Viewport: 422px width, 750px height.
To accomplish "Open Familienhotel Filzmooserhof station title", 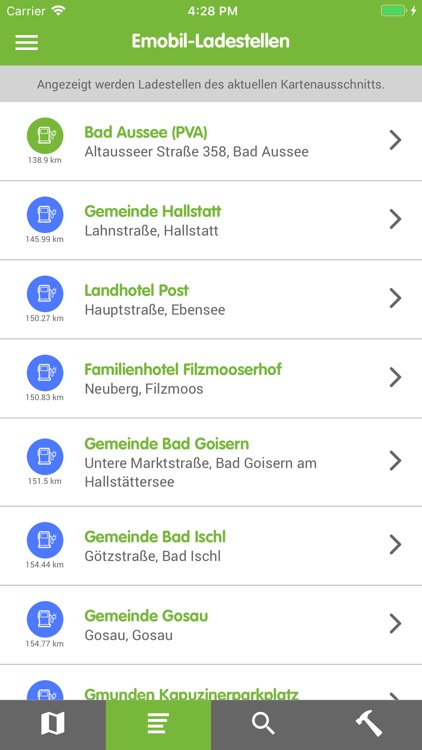I will coord(183,369).
